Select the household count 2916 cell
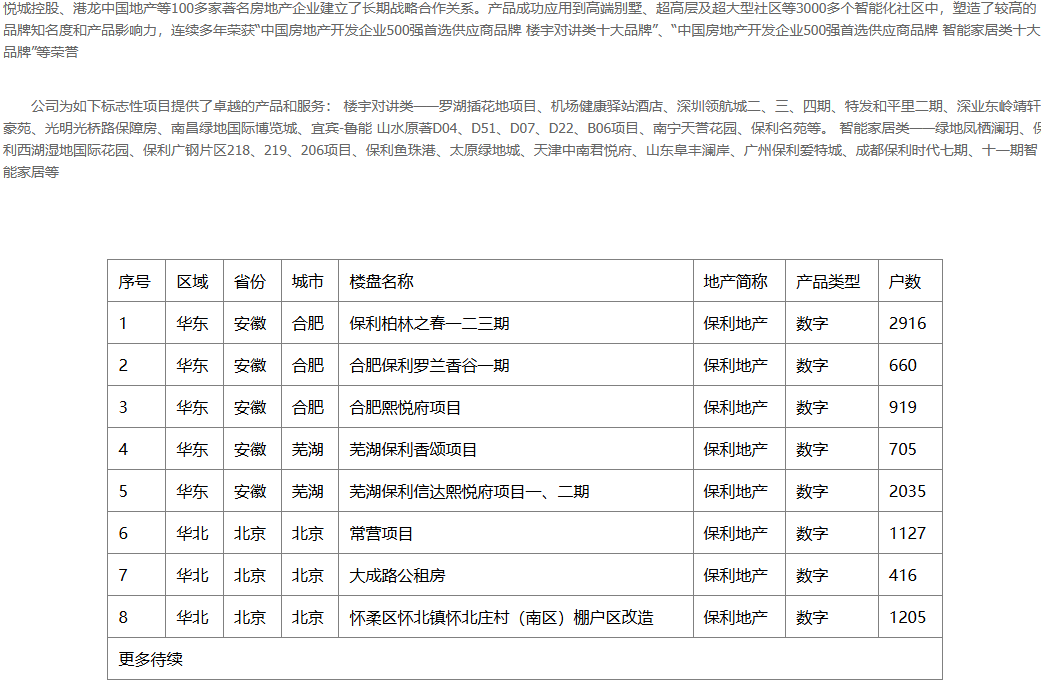The image size is (1041, 680). [908, 324]
